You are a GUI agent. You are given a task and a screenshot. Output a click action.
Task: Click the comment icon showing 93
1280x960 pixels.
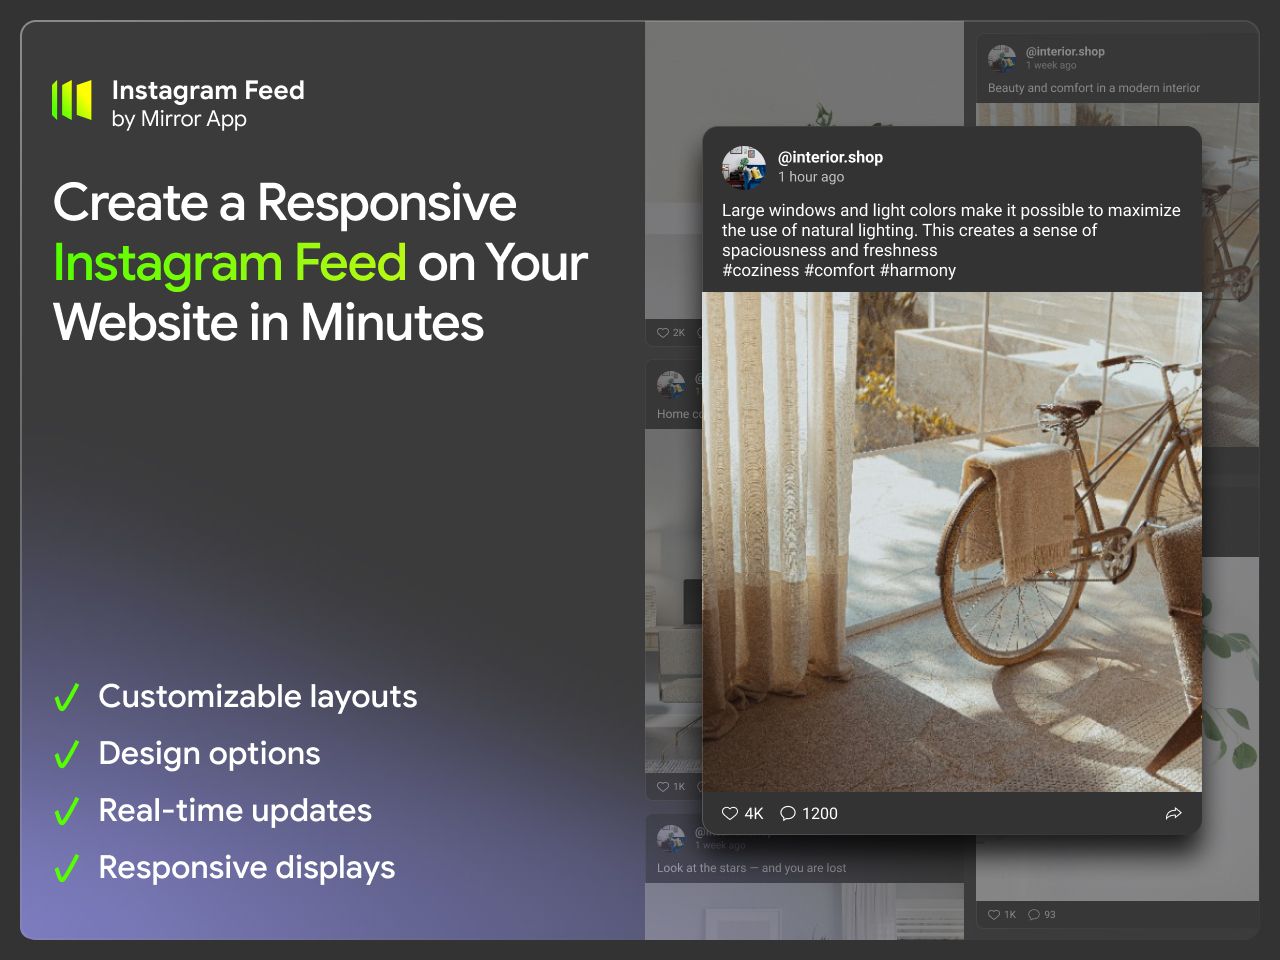tap(1034, 915)
